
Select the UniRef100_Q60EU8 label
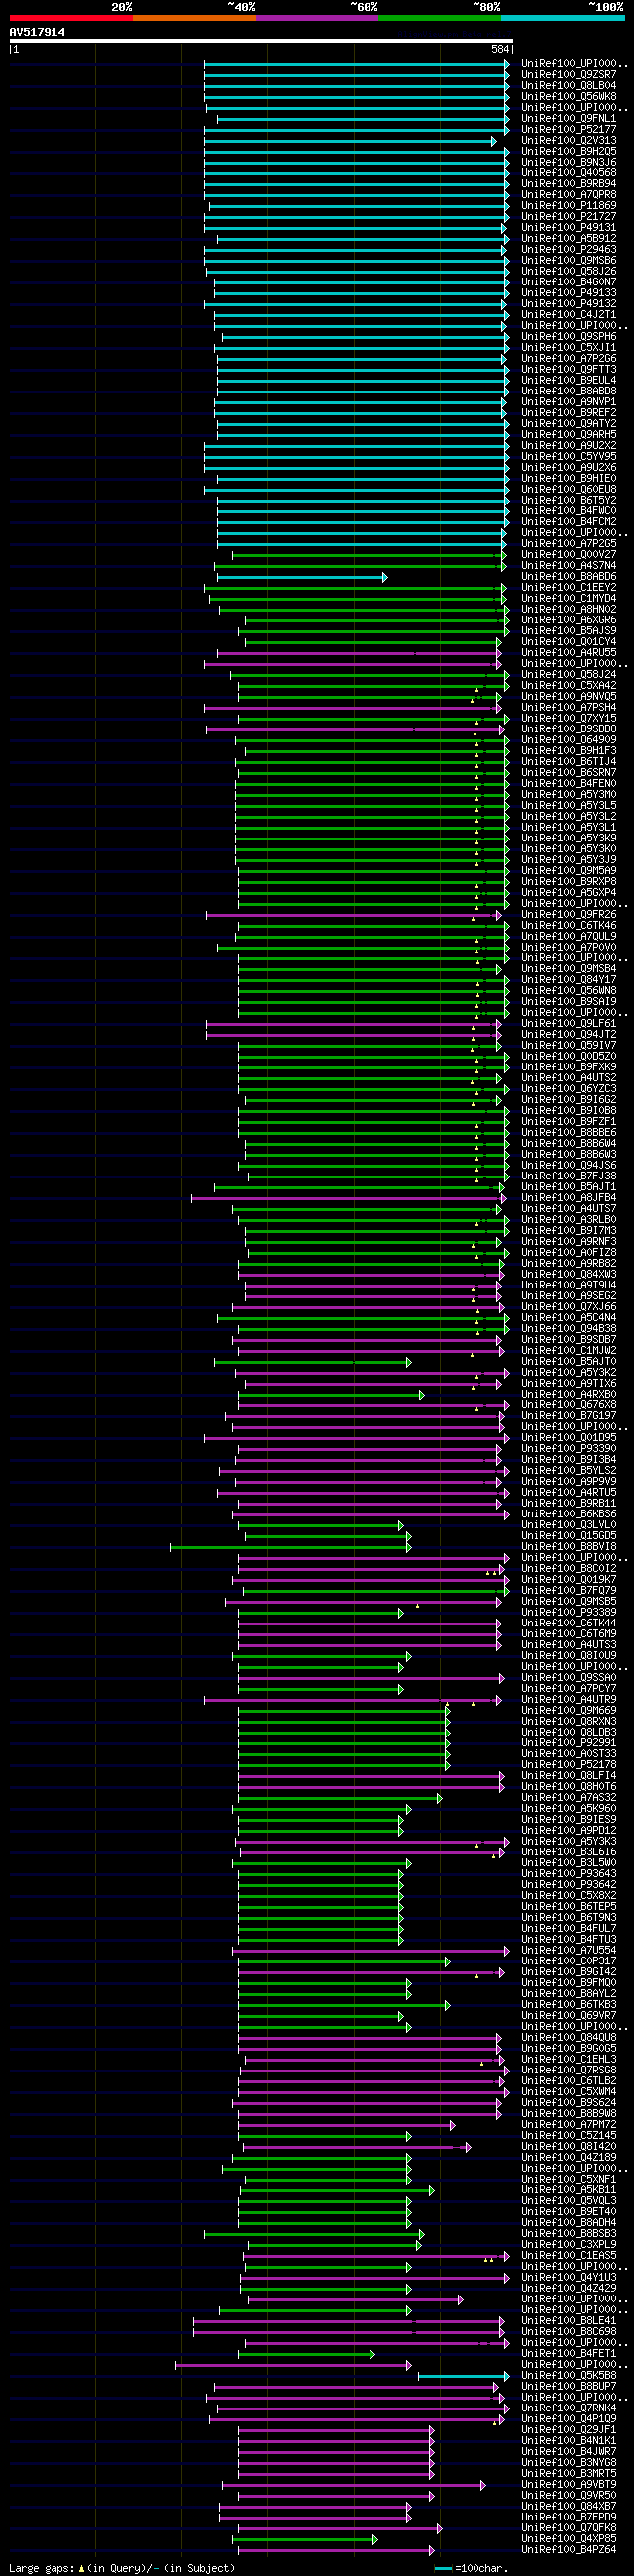click(568, 490)
